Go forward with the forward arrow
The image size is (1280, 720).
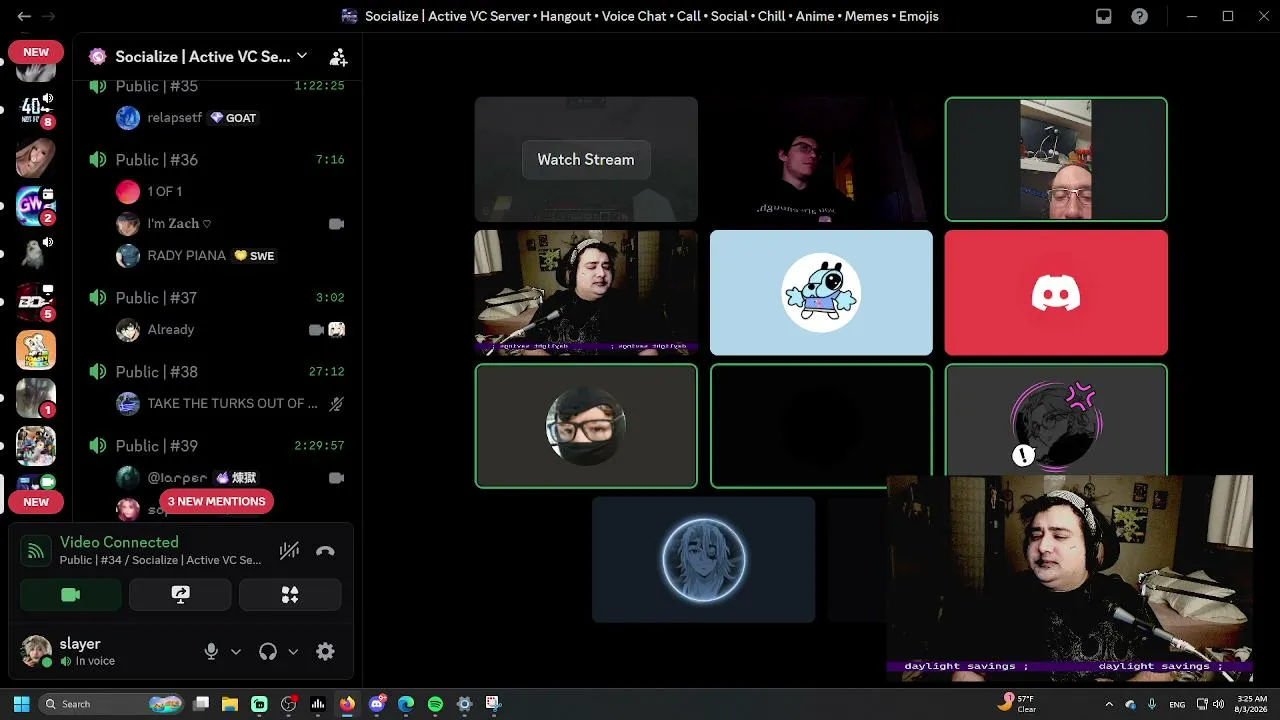(x=49, y=16)
